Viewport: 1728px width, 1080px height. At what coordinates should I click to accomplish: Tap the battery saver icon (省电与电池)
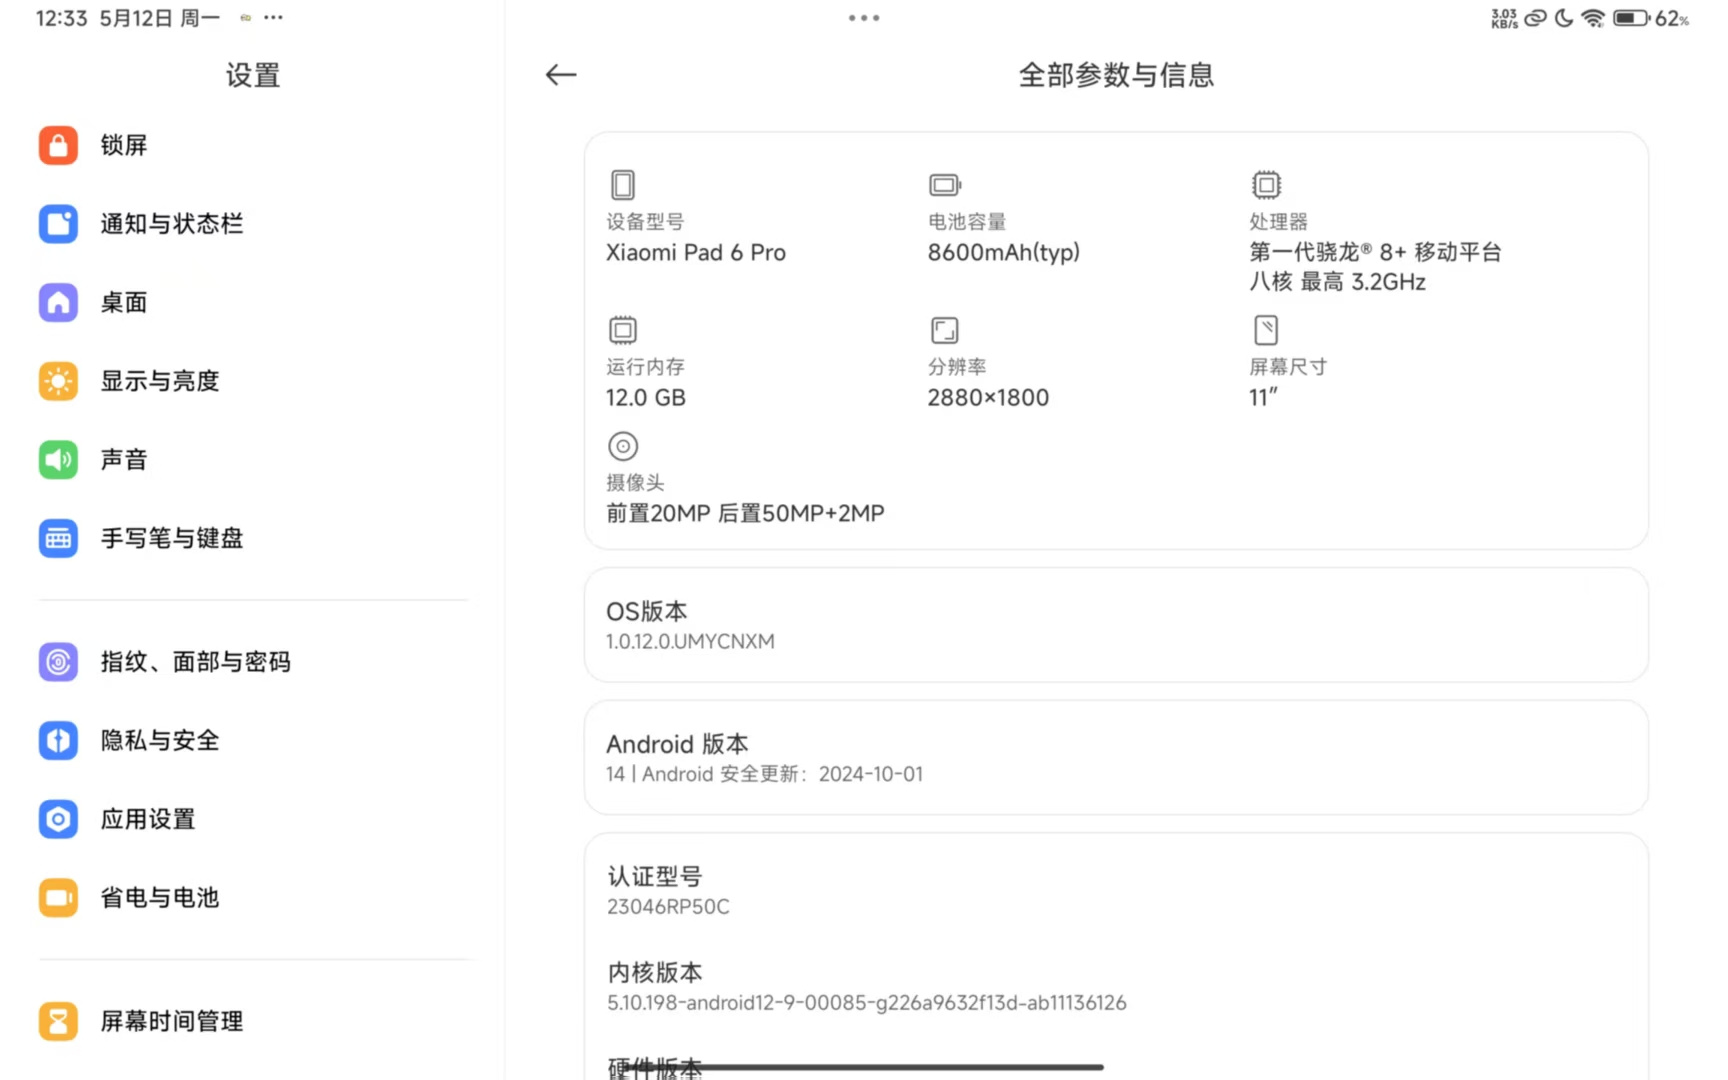(x=58, y=898)
